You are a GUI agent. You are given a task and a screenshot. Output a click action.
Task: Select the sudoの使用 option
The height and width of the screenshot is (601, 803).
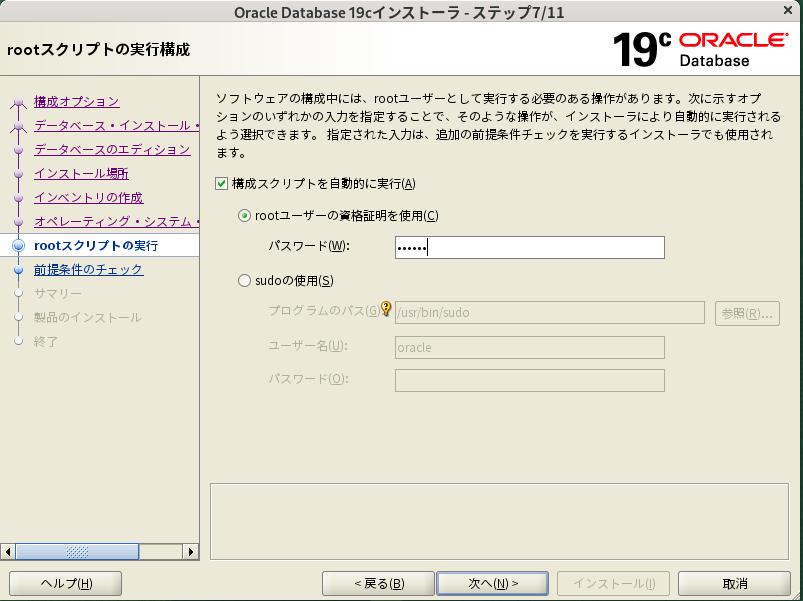point(244,281)
